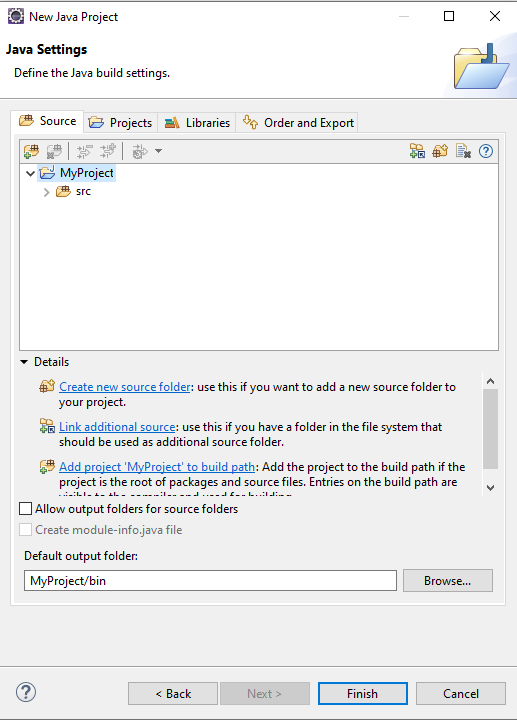Click the dialog help button at bottom left

pyautogui.click(x=26, y=692)
